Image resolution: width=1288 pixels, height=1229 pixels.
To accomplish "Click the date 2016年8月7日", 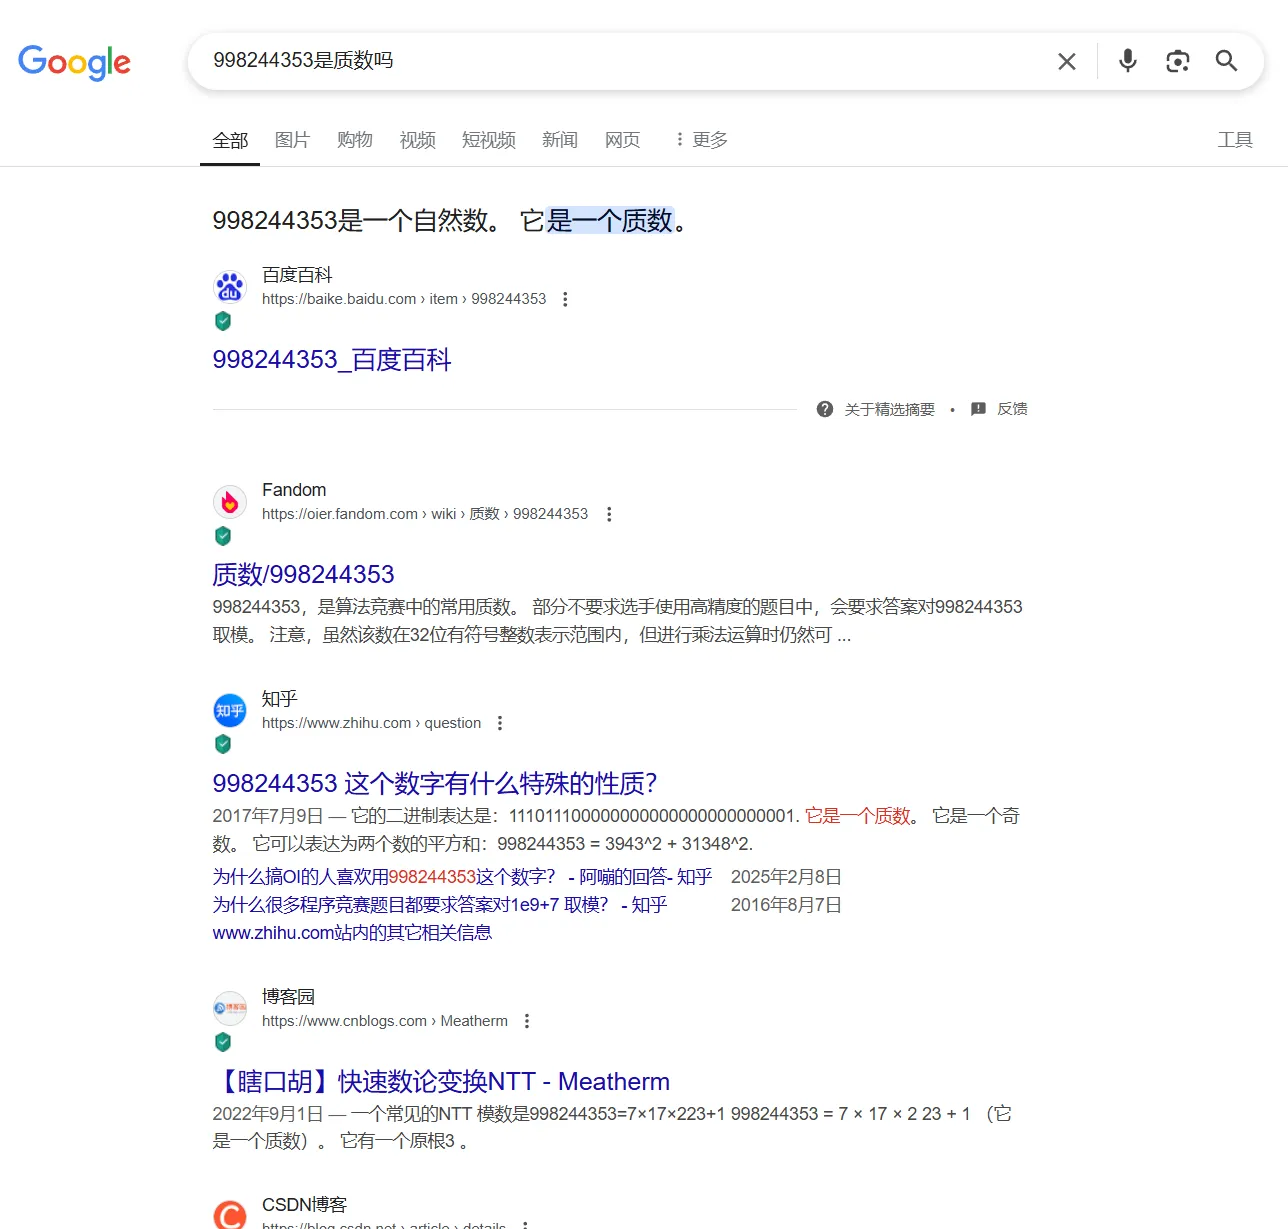I will coord(786,905).
